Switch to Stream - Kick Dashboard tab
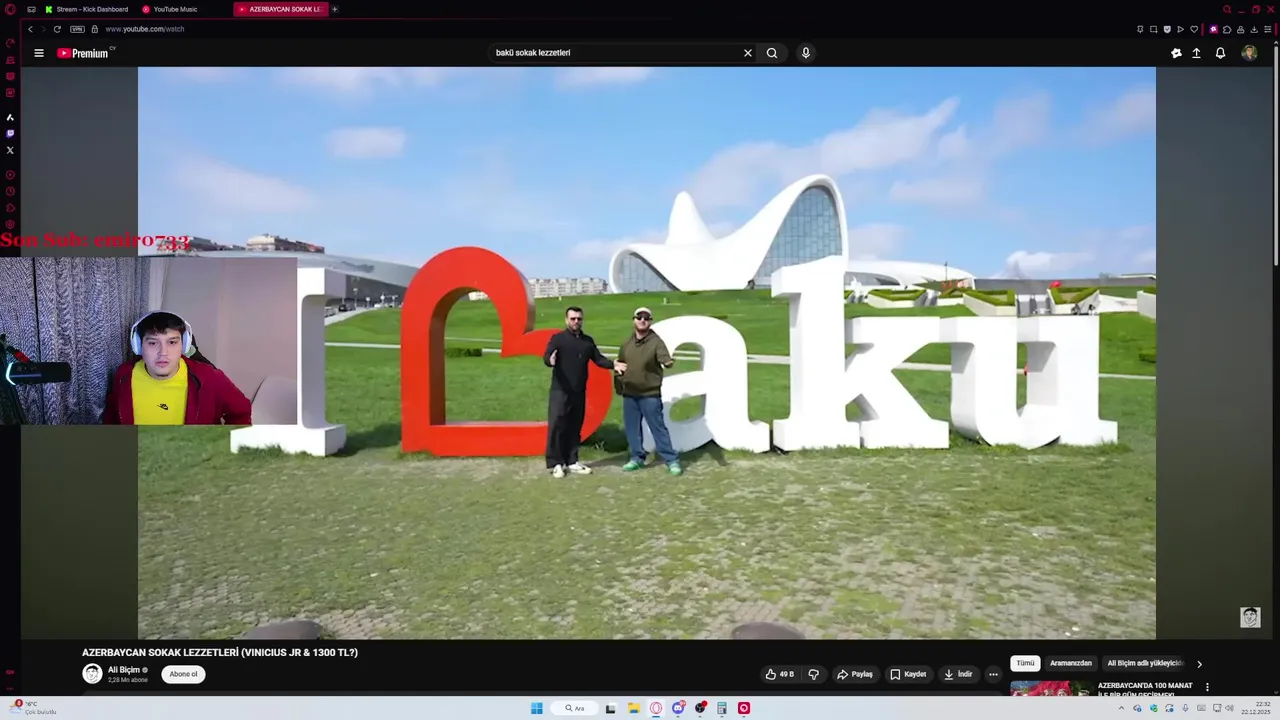This screenshot has width=1280, height=720. coord(87,9)
